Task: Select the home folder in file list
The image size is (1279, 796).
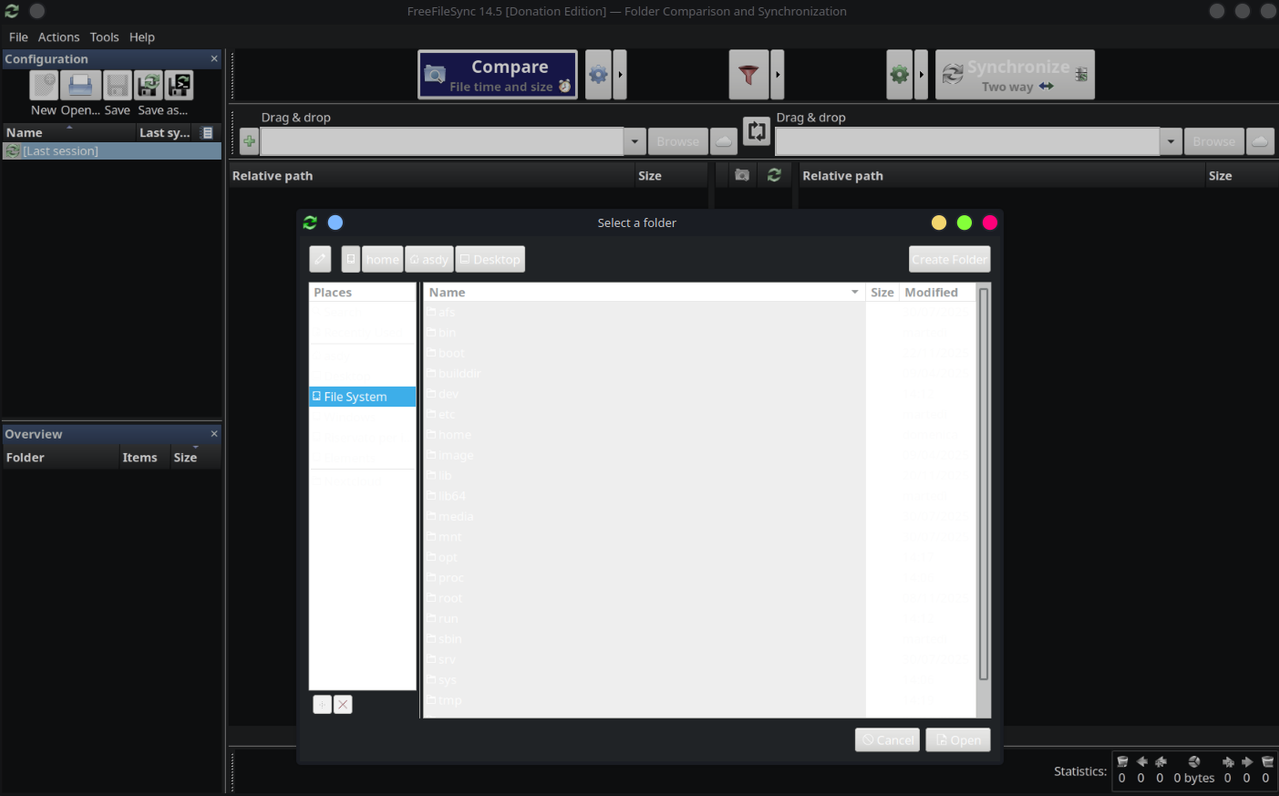Action: pos(644,435)
